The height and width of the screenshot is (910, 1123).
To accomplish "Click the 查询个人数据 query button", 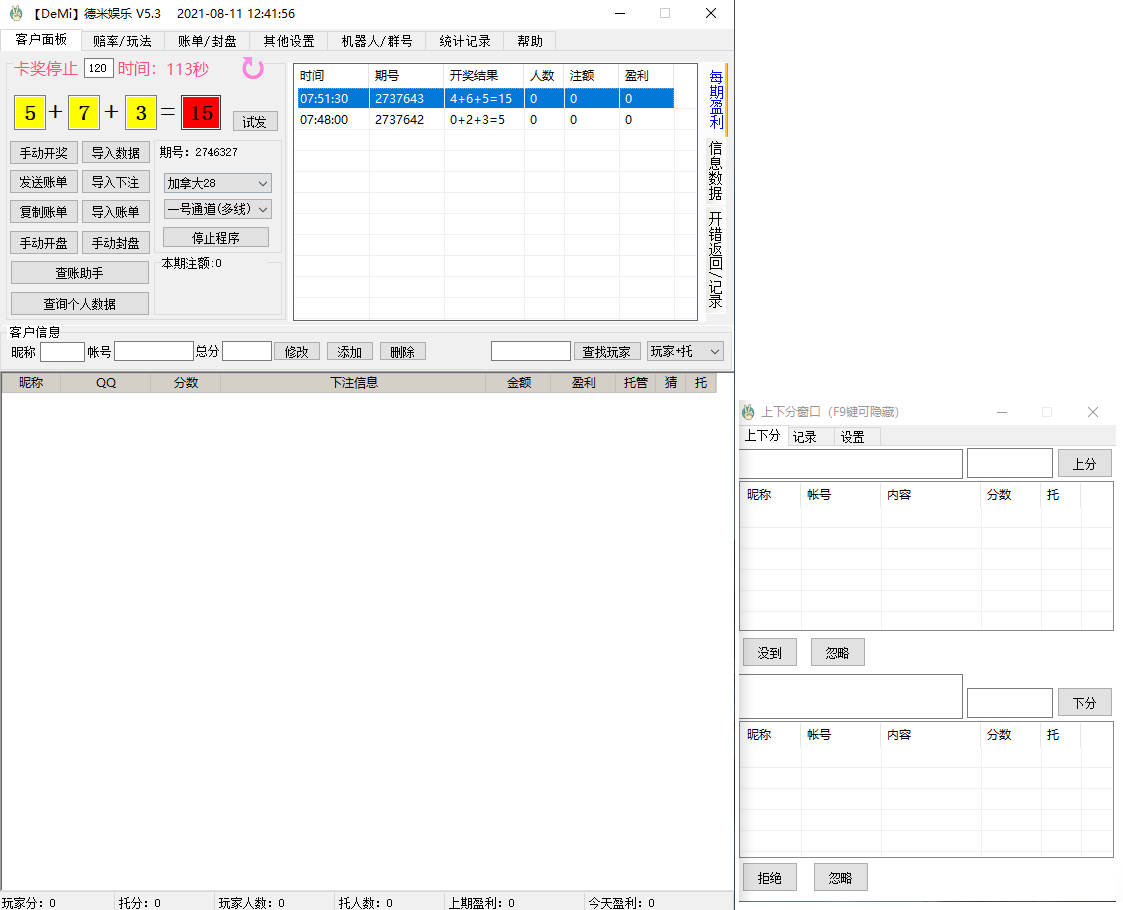I will [79, 302].
